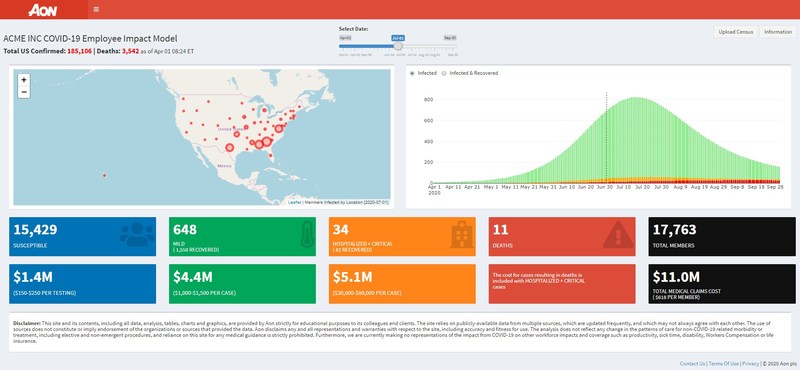The image size is (800, 370).
Task: Click the Total Members card
Action: coord(721,236)
